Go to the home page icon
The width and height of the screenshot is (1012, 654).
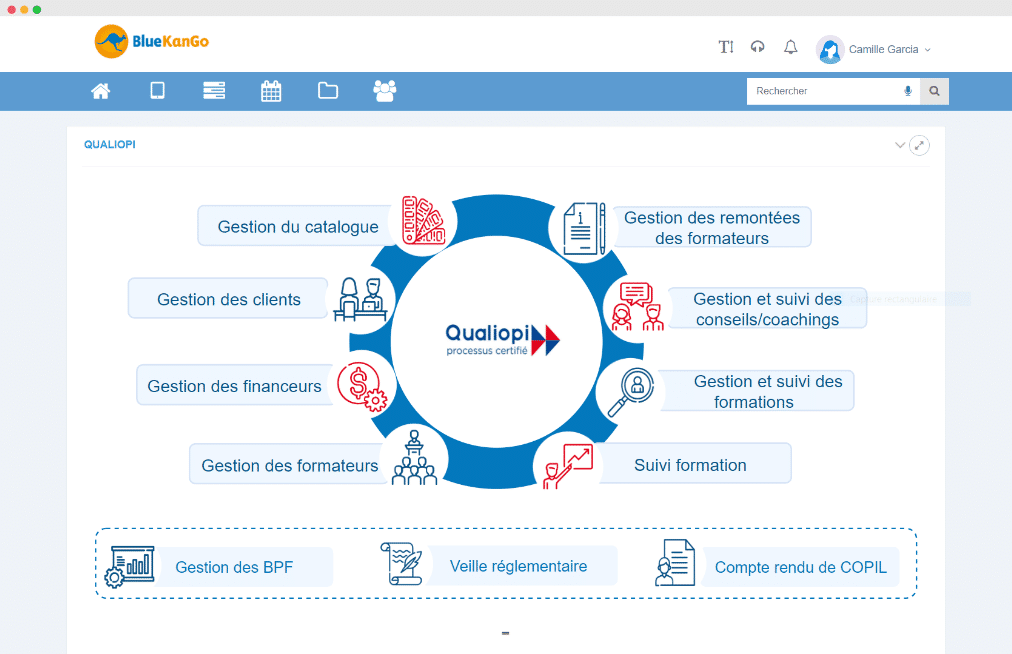[x=101, y=91]
